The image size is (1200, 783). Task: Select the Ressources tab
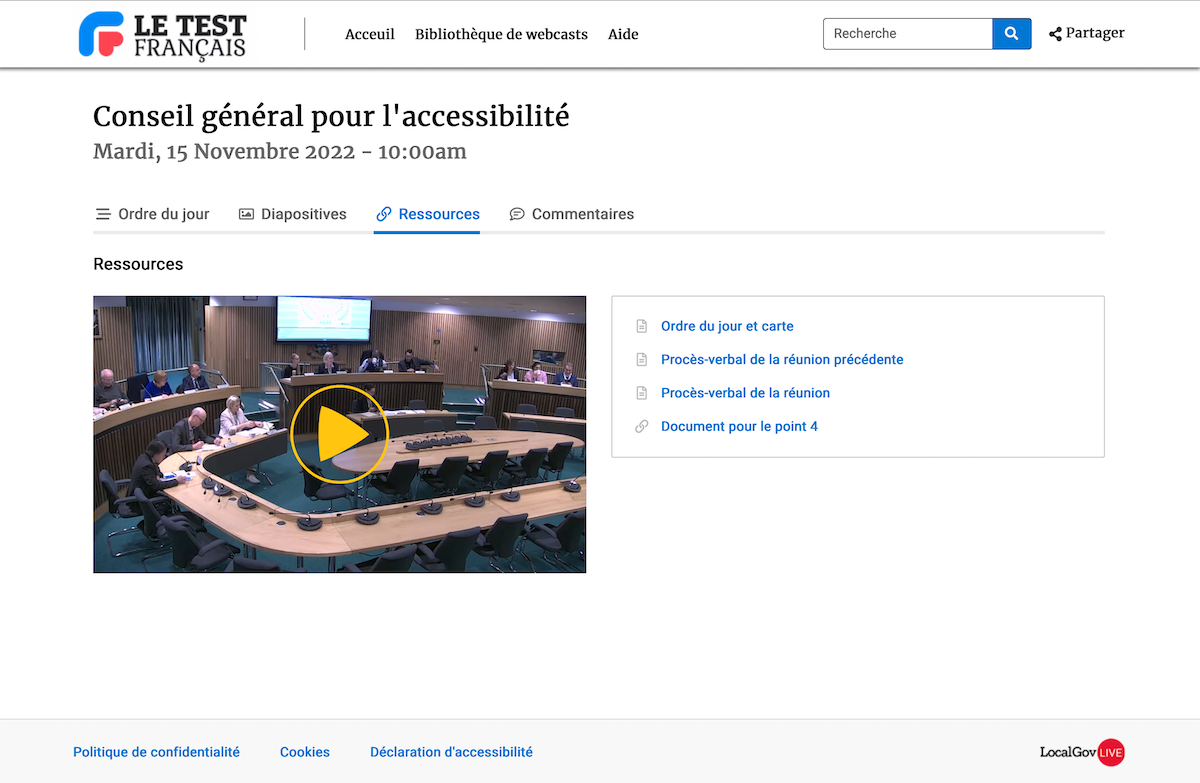tap(427, 214)
